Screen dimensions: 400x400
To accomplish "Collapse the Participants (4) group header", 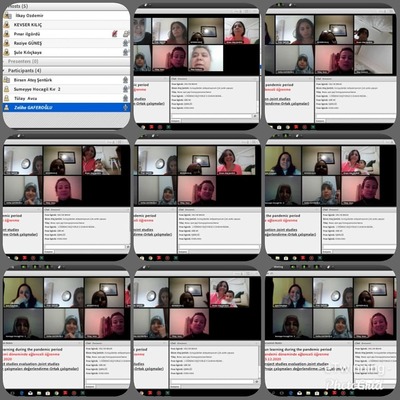I will (66, 71).
